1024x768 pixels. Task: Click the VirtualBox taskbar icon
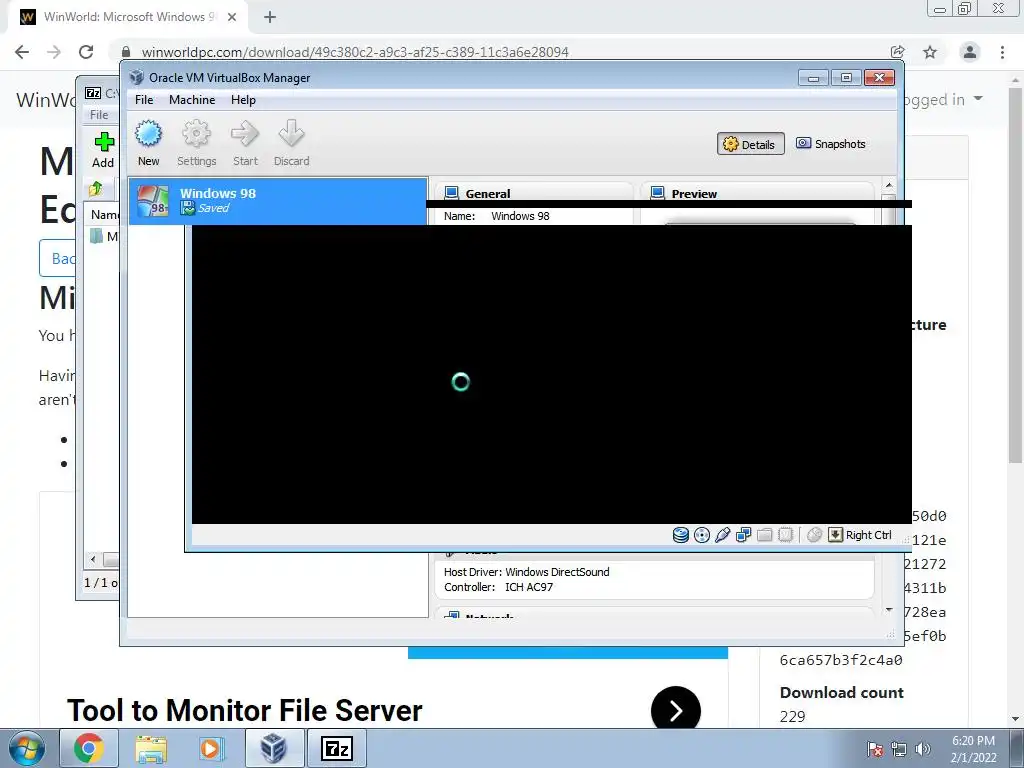[x=274, y=748]
